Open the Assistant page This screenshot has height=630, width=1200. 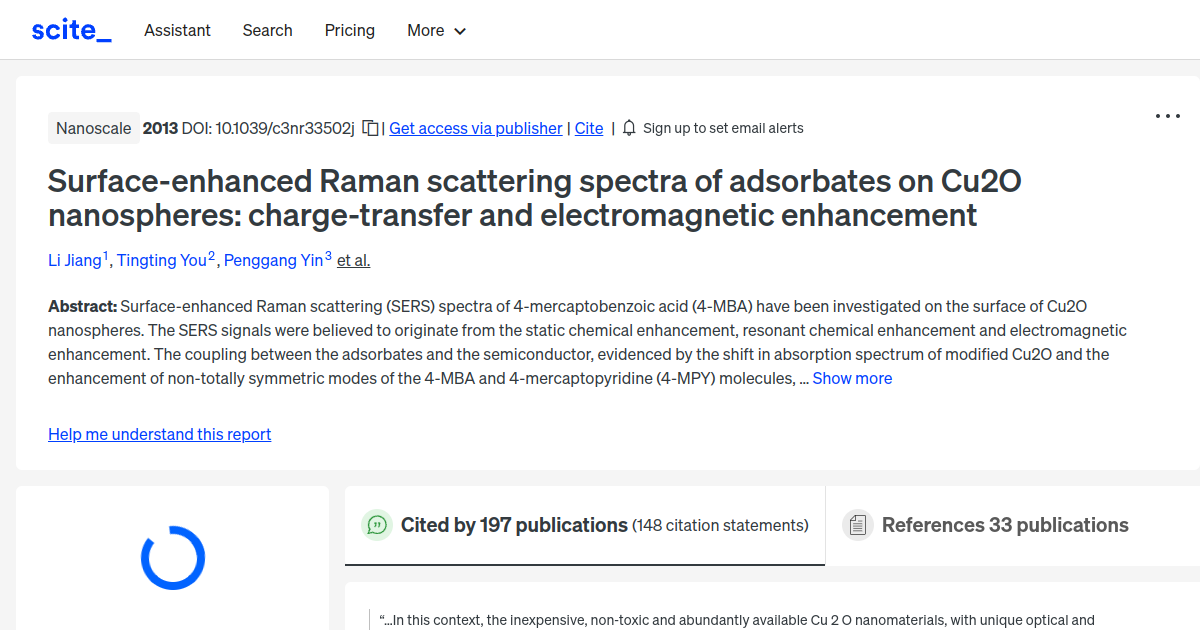coord(177,30)
